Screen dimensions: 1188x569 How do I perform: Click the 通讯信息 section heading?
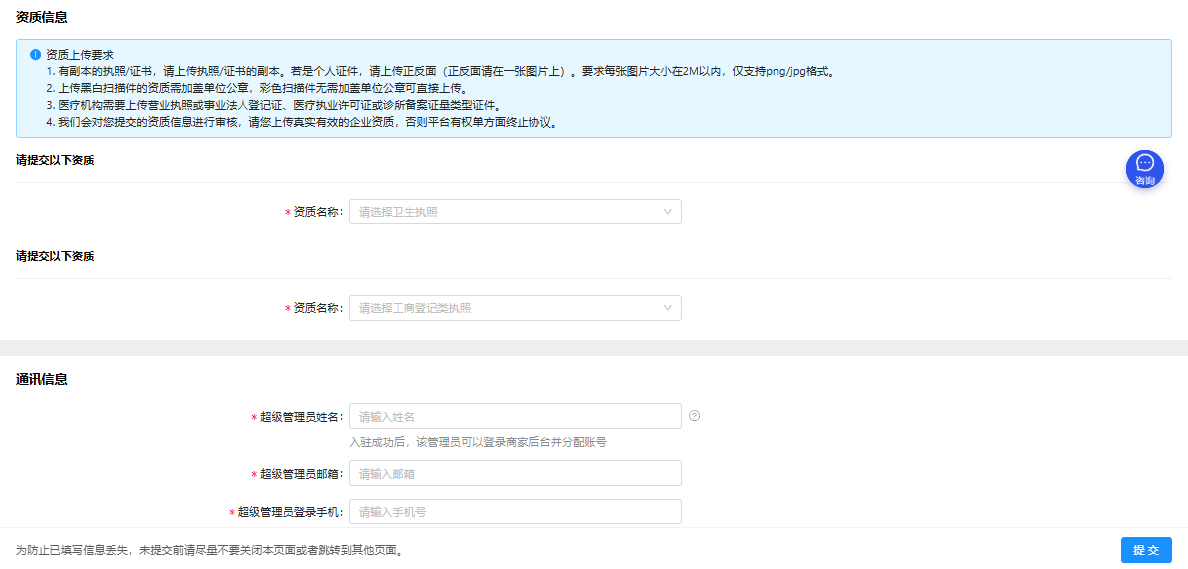point(42,379)
